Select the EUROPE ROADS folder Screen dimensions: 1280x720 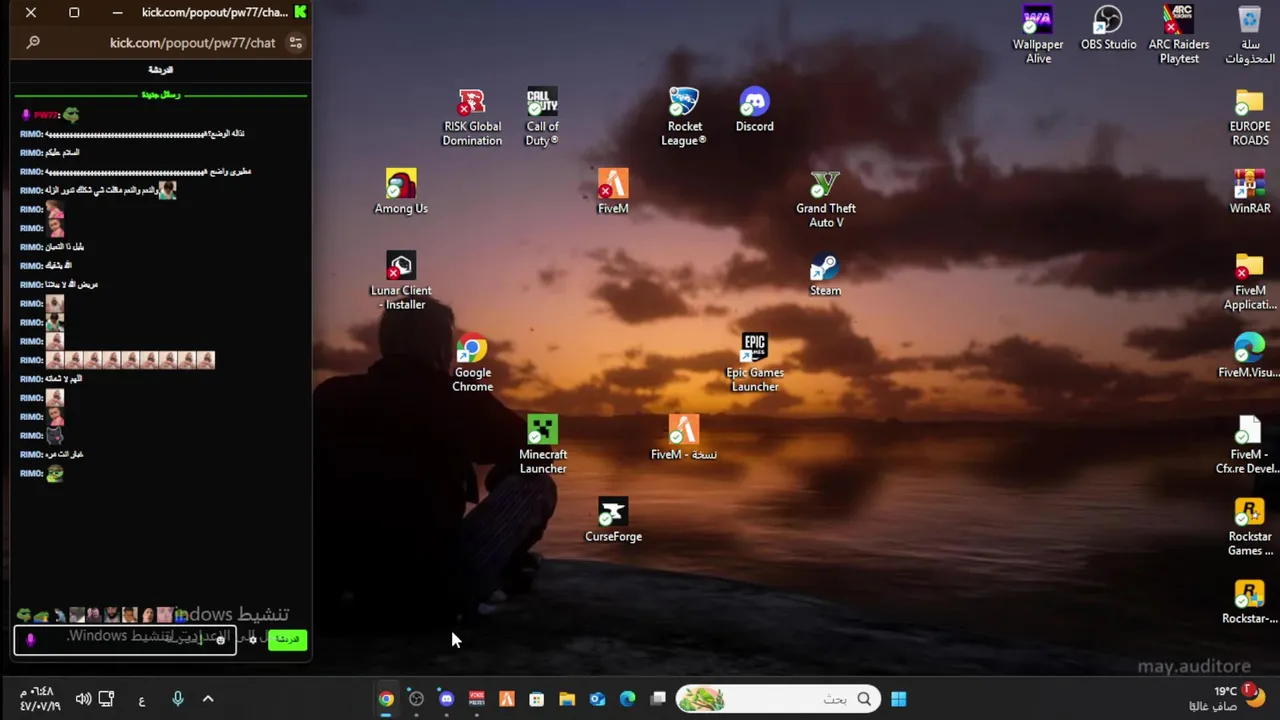point(1249,117)
